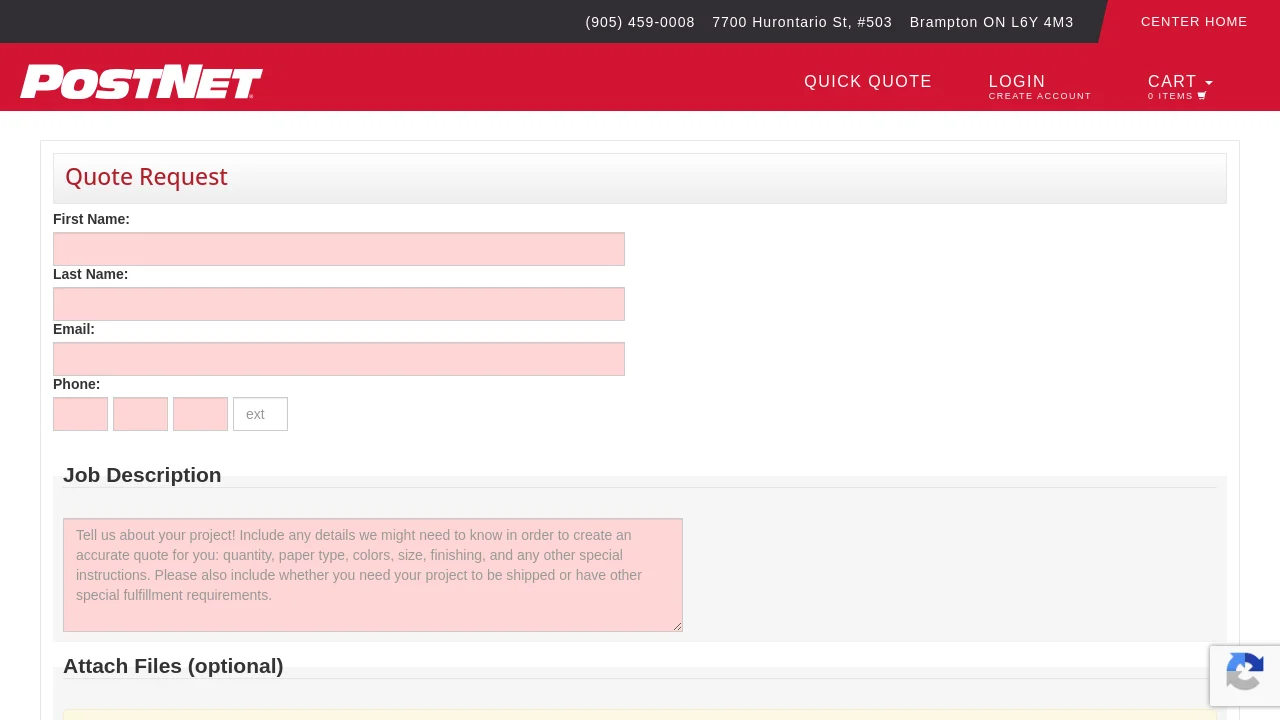Click the 7700 Hurontario St address
This screenshot has width=1280, height=720.
802,22
